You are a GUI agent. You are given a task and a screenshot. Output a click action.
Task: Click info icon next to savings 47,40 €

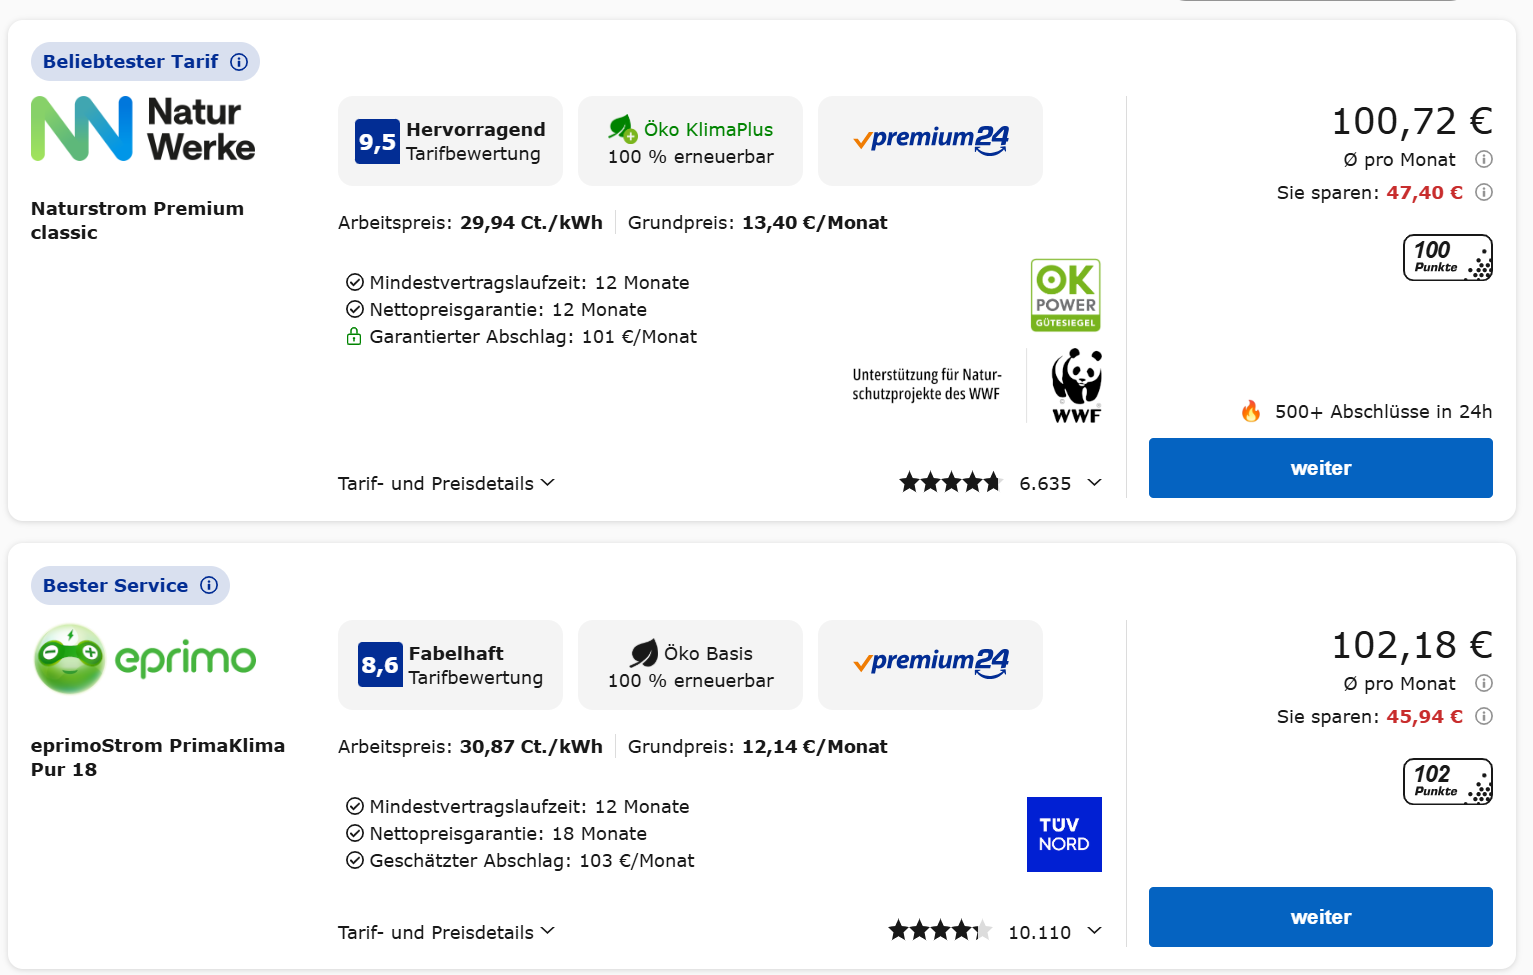point(1484,192)
